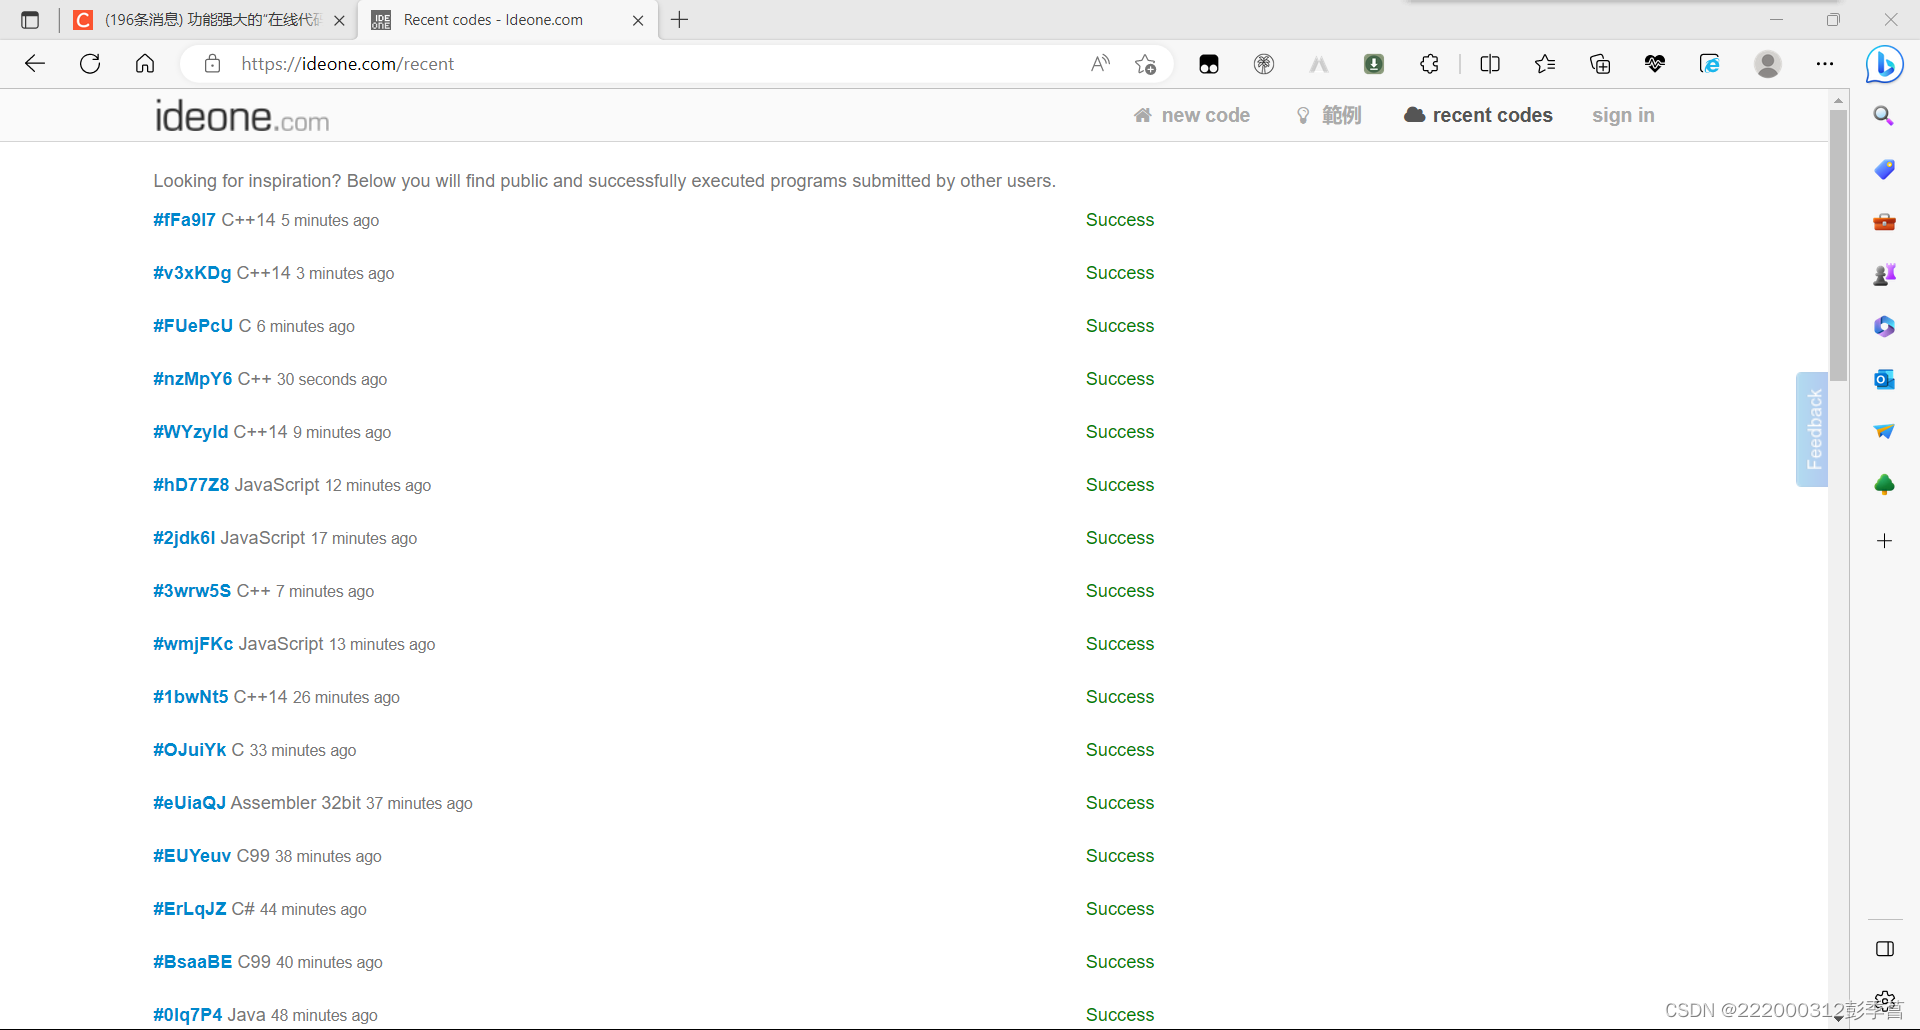Select the Recent codes Ideone tab
The height and width of the screenshot is (1030, 1920).
508,20
